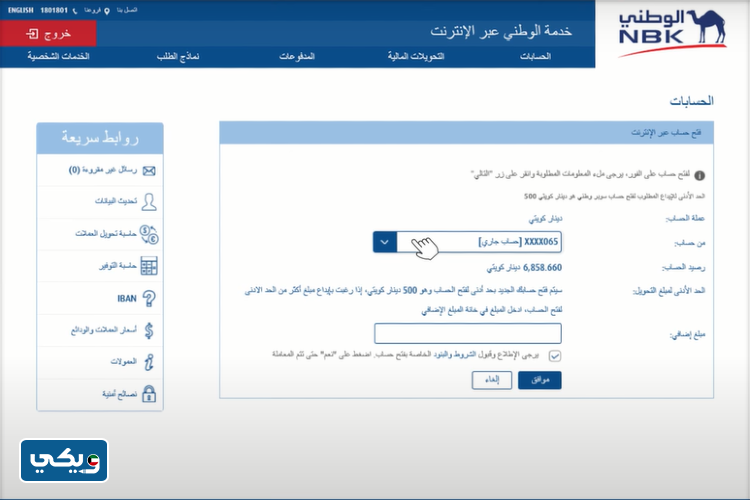Viewport: 750px width, 500px height.
Task: Click the dollar sign rates icon
Action: click(149, 330)
